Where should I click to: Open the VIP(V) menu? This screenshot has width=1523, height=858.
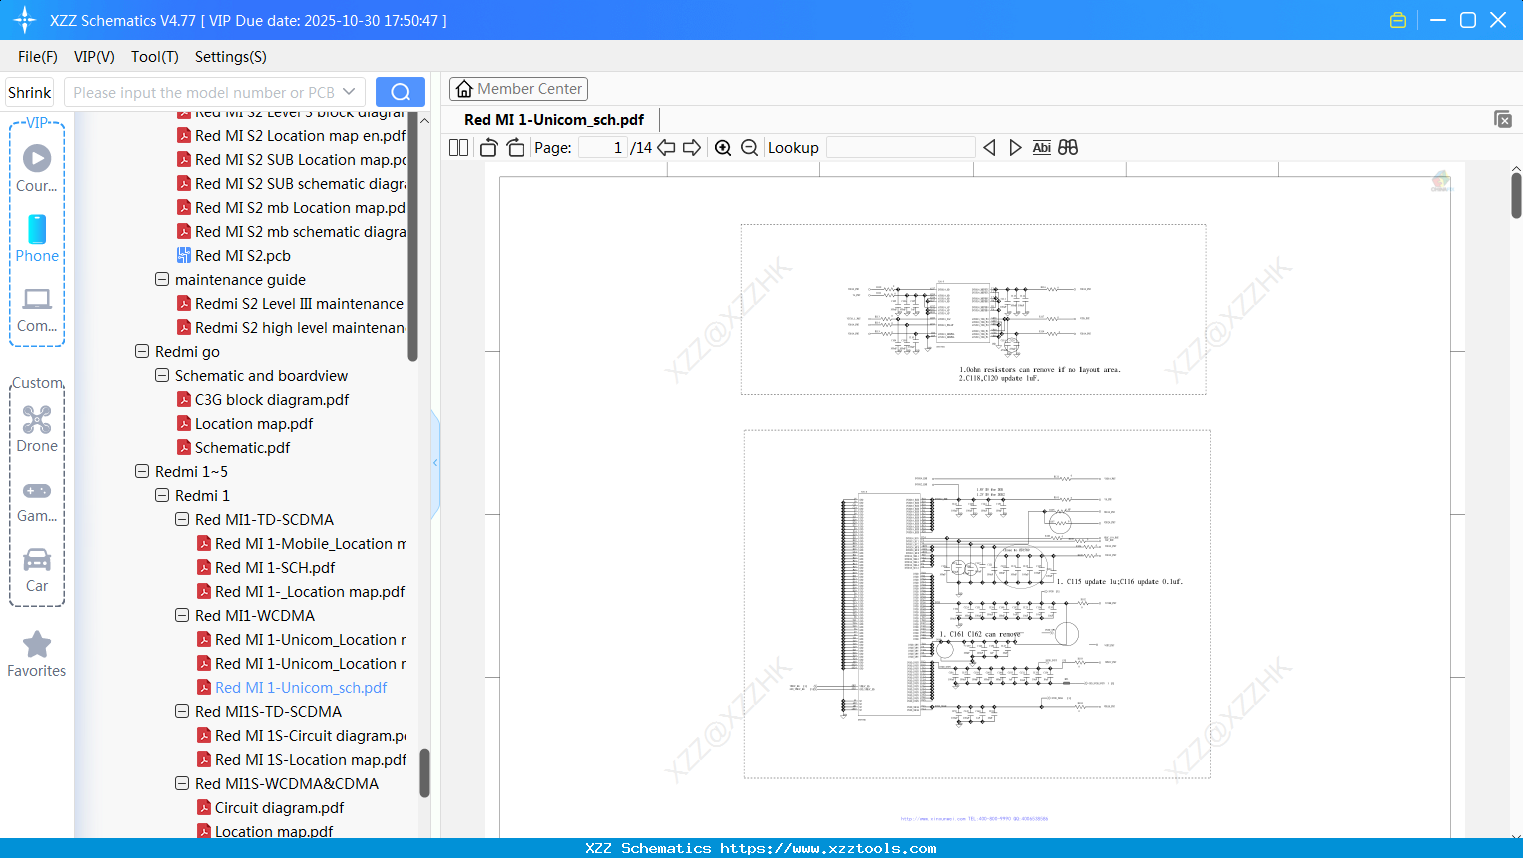(94, 57)
